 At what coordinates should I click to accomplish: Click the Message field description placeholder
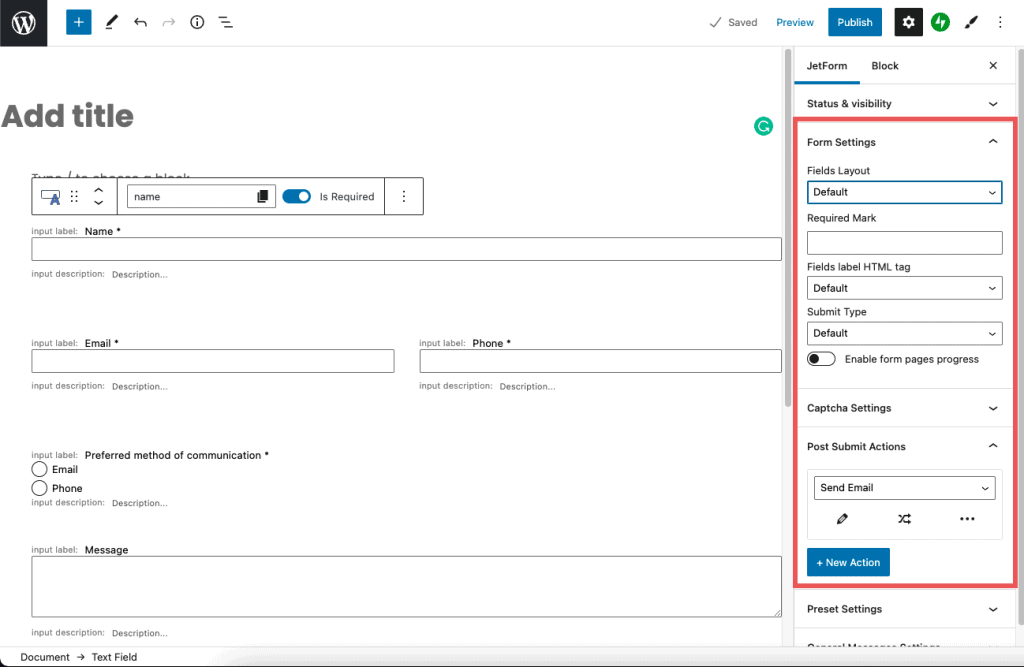point(140,633)
